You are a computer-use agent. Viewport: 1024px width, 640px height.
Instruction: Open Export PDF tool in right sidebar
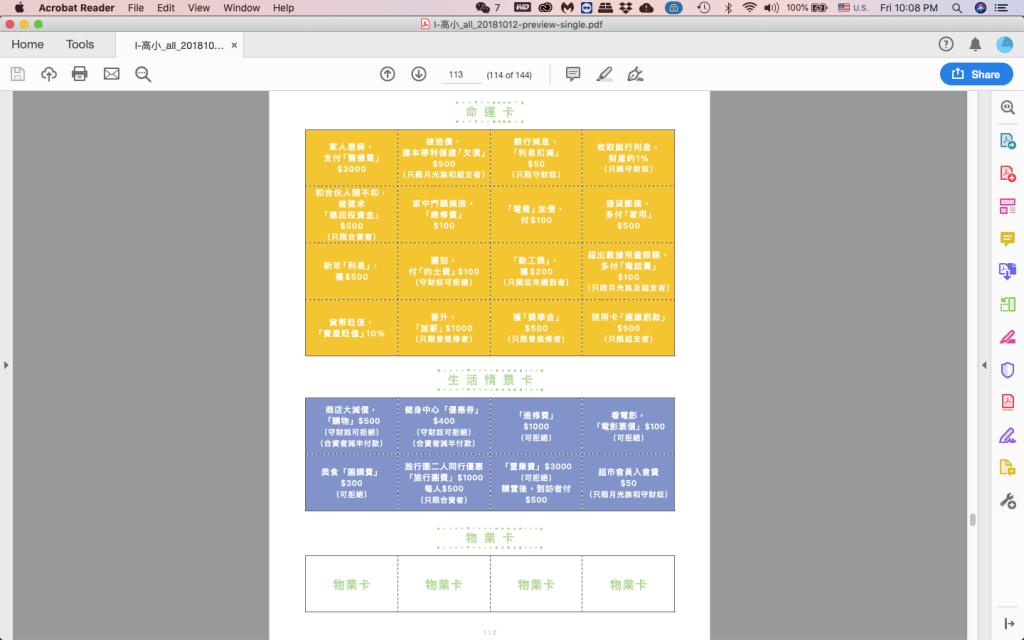[1008, 142]
